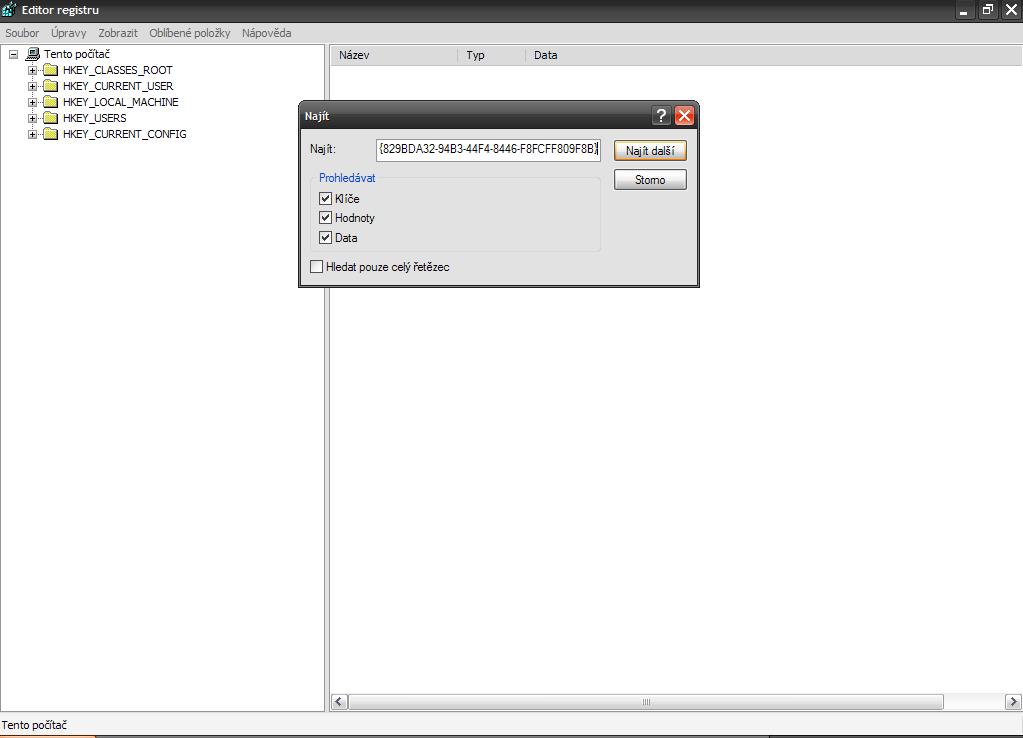The height and width of the screenshot is (738, 1023).
Task: Expand the HKEY_CURRENT_USER node
Action: pyautogui.click(x=32, y=86)
